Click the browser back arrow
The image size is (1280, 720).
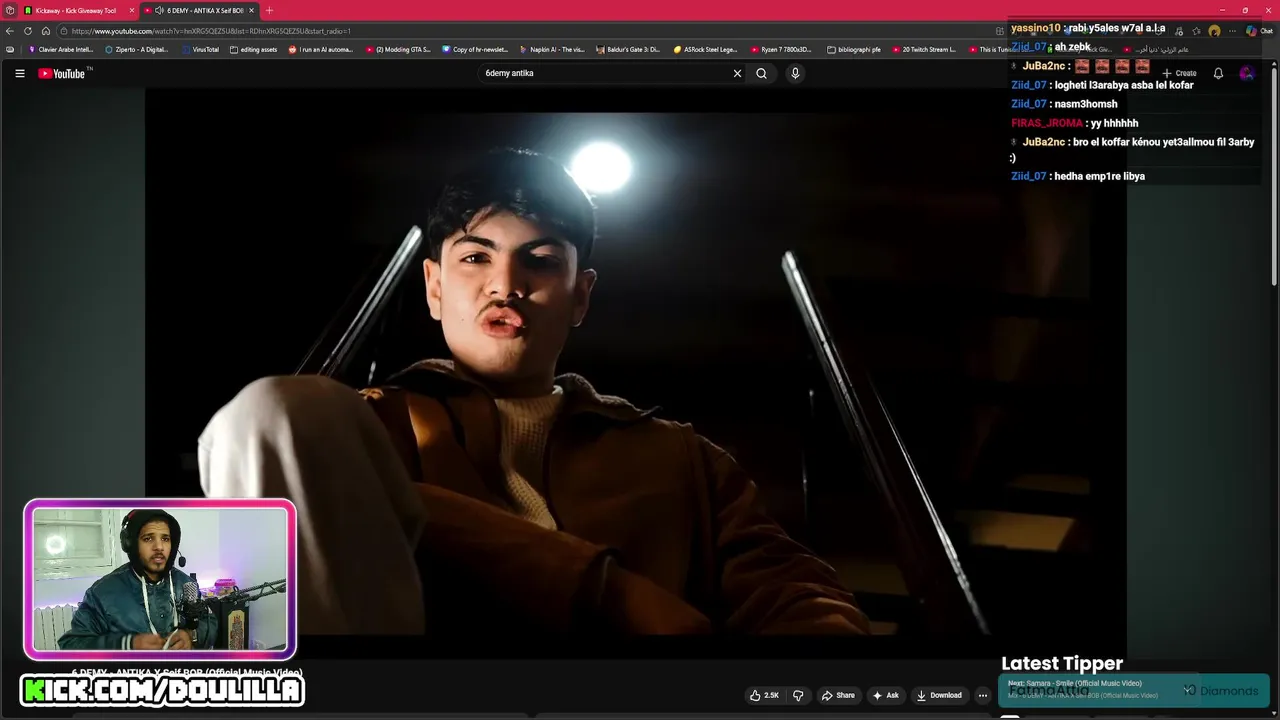(x=10, y=31)
